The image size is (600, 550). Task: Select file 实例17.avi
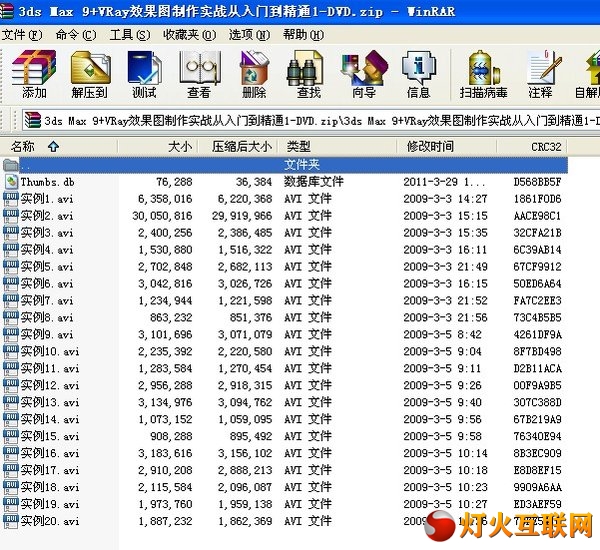(x=50, y=470)
